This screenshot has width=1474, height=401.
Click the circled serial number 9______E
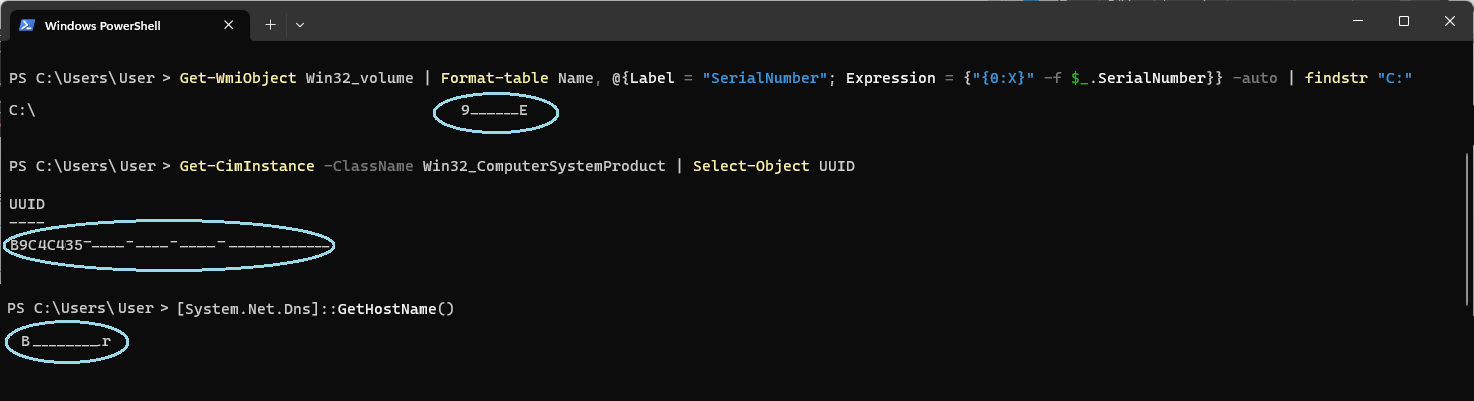(494, 111)
